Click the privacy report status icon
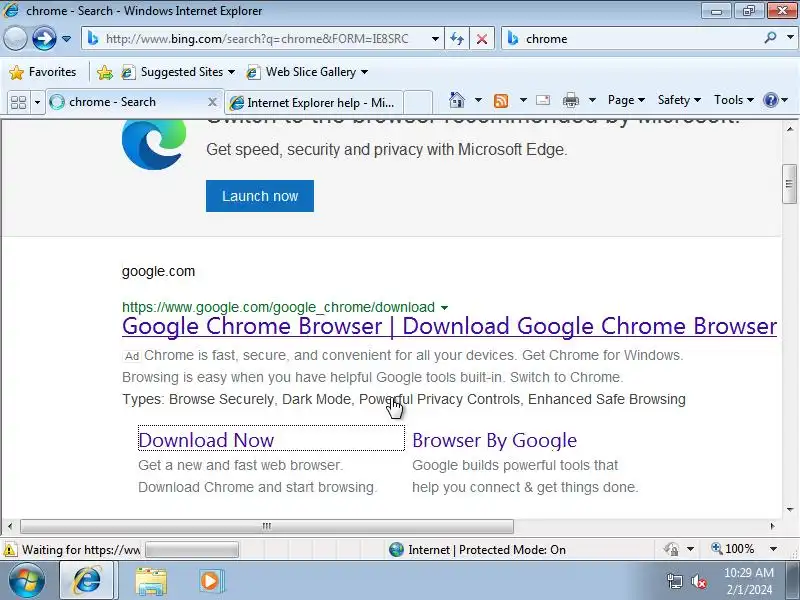Image resolution: width=800 pixels, height=600 pixels. point(671,549)
